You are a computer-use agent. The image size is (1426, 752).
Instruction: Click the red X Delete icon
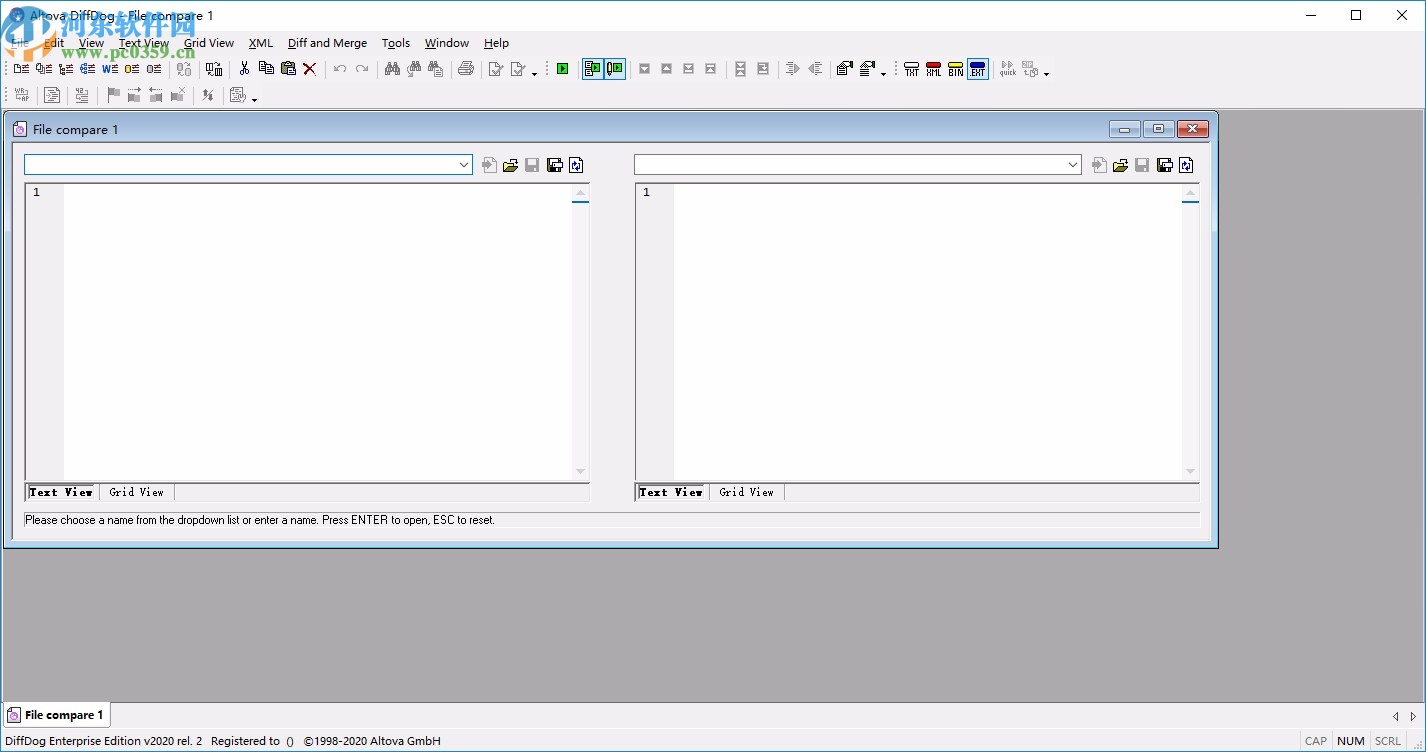point(310,69)
